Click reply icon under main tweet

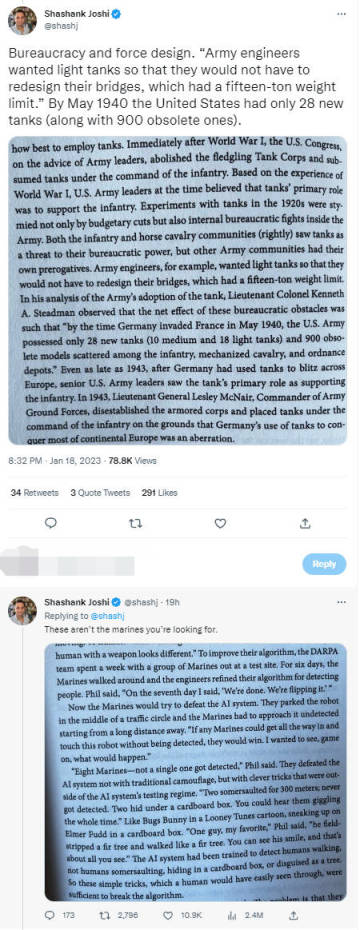point(51,523)
